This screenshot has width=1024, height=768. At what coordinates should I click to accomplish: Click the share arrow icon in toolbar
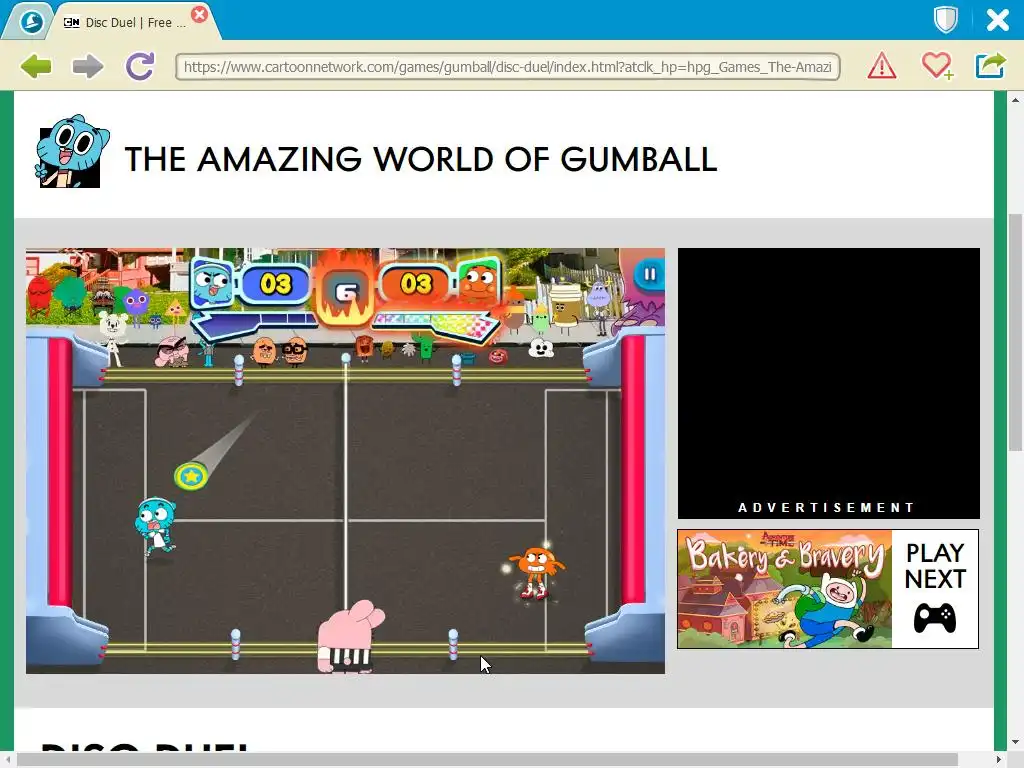tap(990, 65)
